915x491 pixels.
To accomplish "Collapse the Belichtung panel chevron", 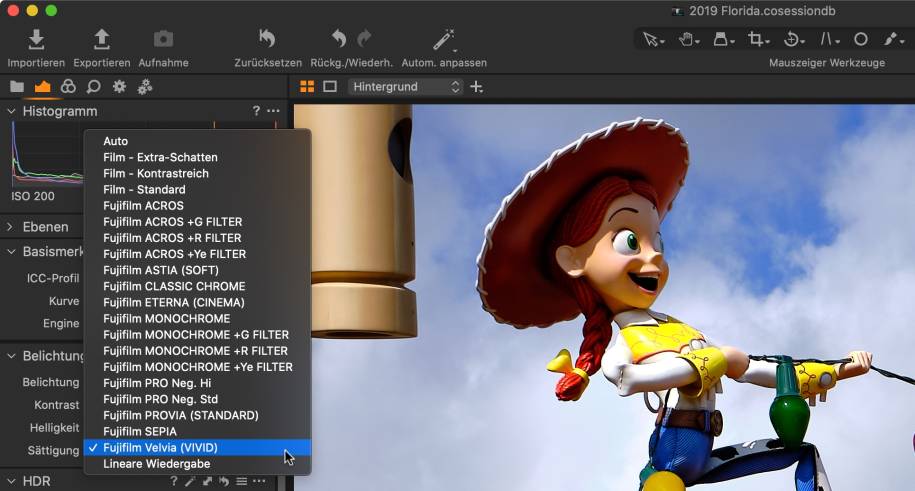I will click(x=11, y=356).
